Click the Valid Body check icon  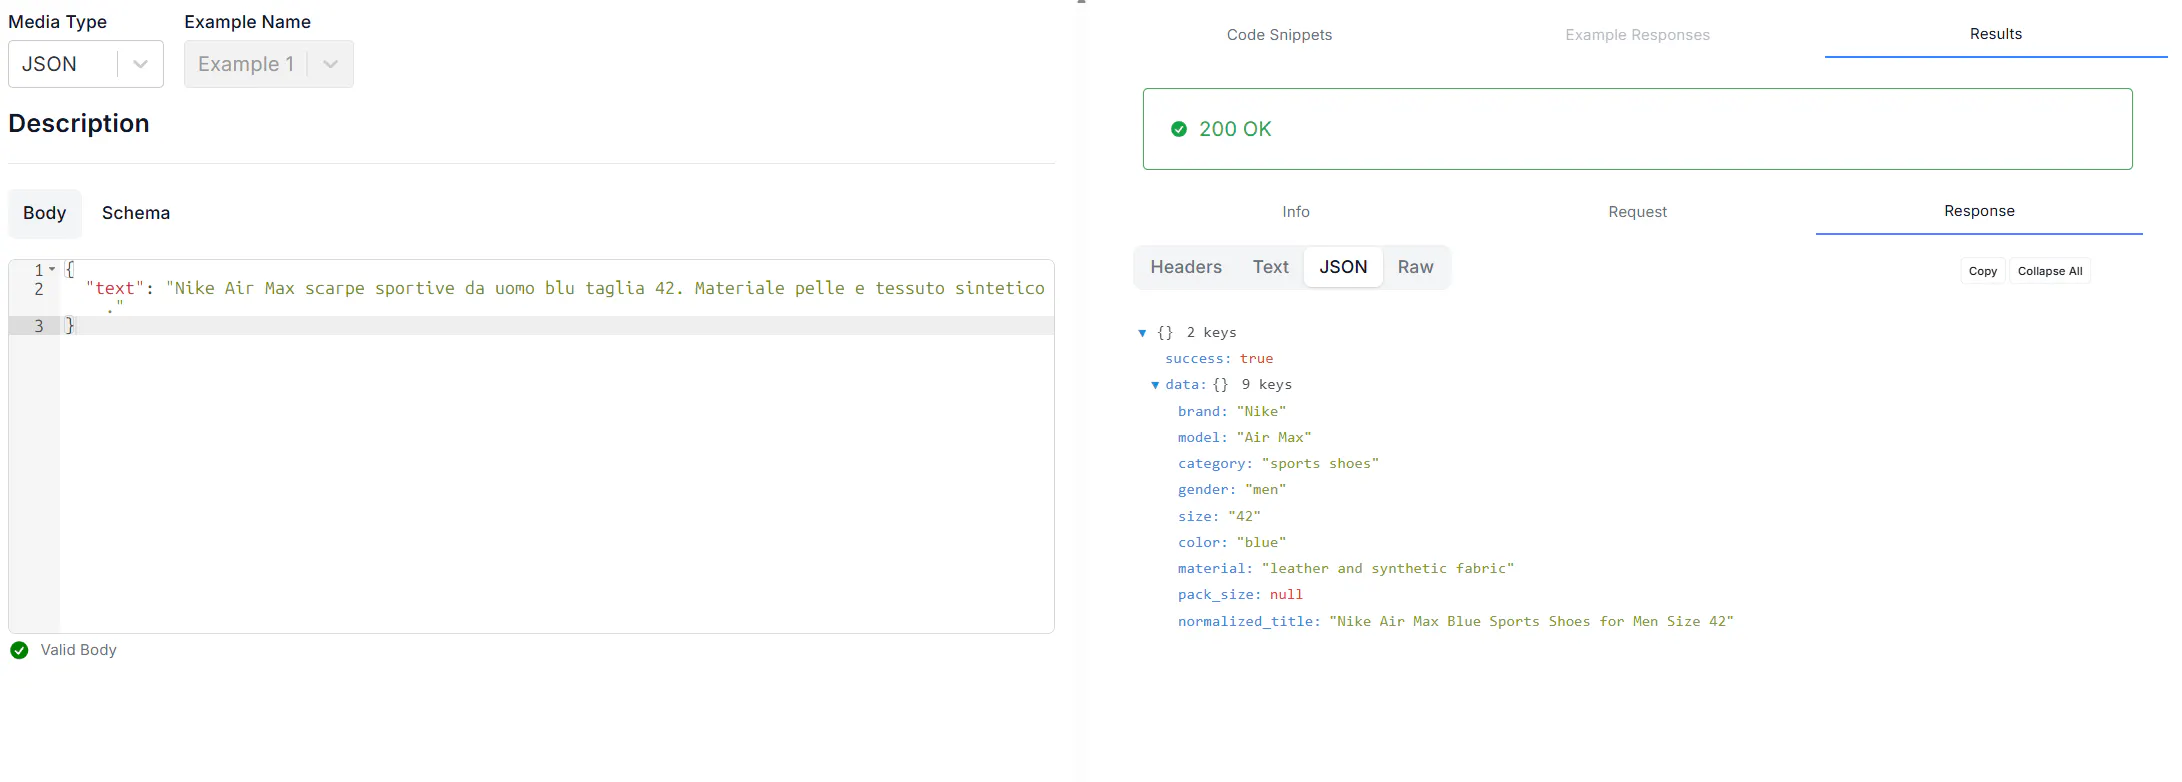19,650
